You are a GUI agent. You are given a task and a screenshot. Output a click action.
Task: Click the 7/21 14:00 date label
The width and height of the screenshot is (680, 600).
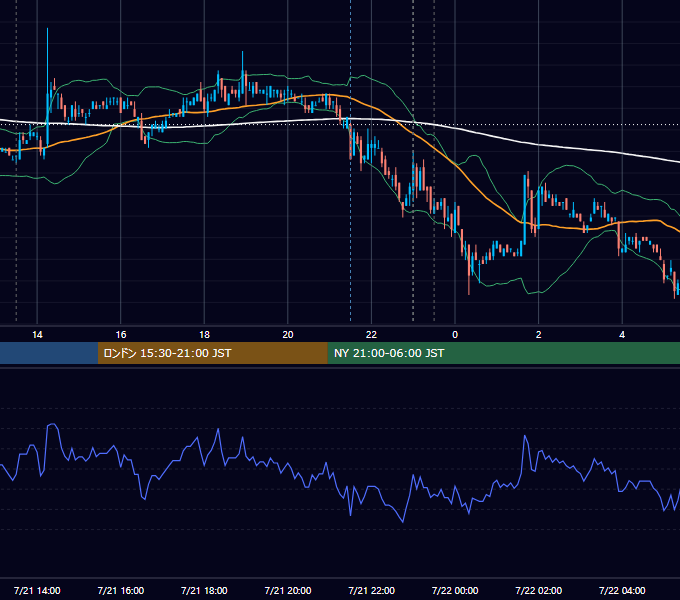37,590
